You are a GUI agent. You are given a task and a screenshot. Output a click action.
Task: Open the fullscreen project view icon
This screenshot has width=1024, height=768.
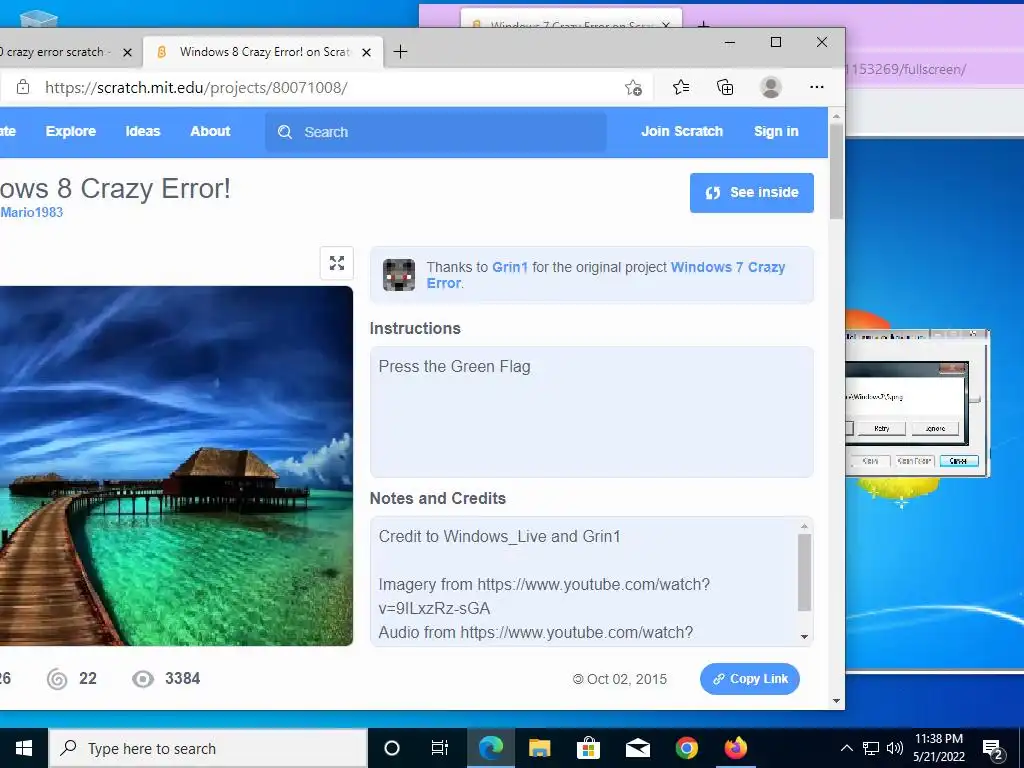[x=336, y=263]
